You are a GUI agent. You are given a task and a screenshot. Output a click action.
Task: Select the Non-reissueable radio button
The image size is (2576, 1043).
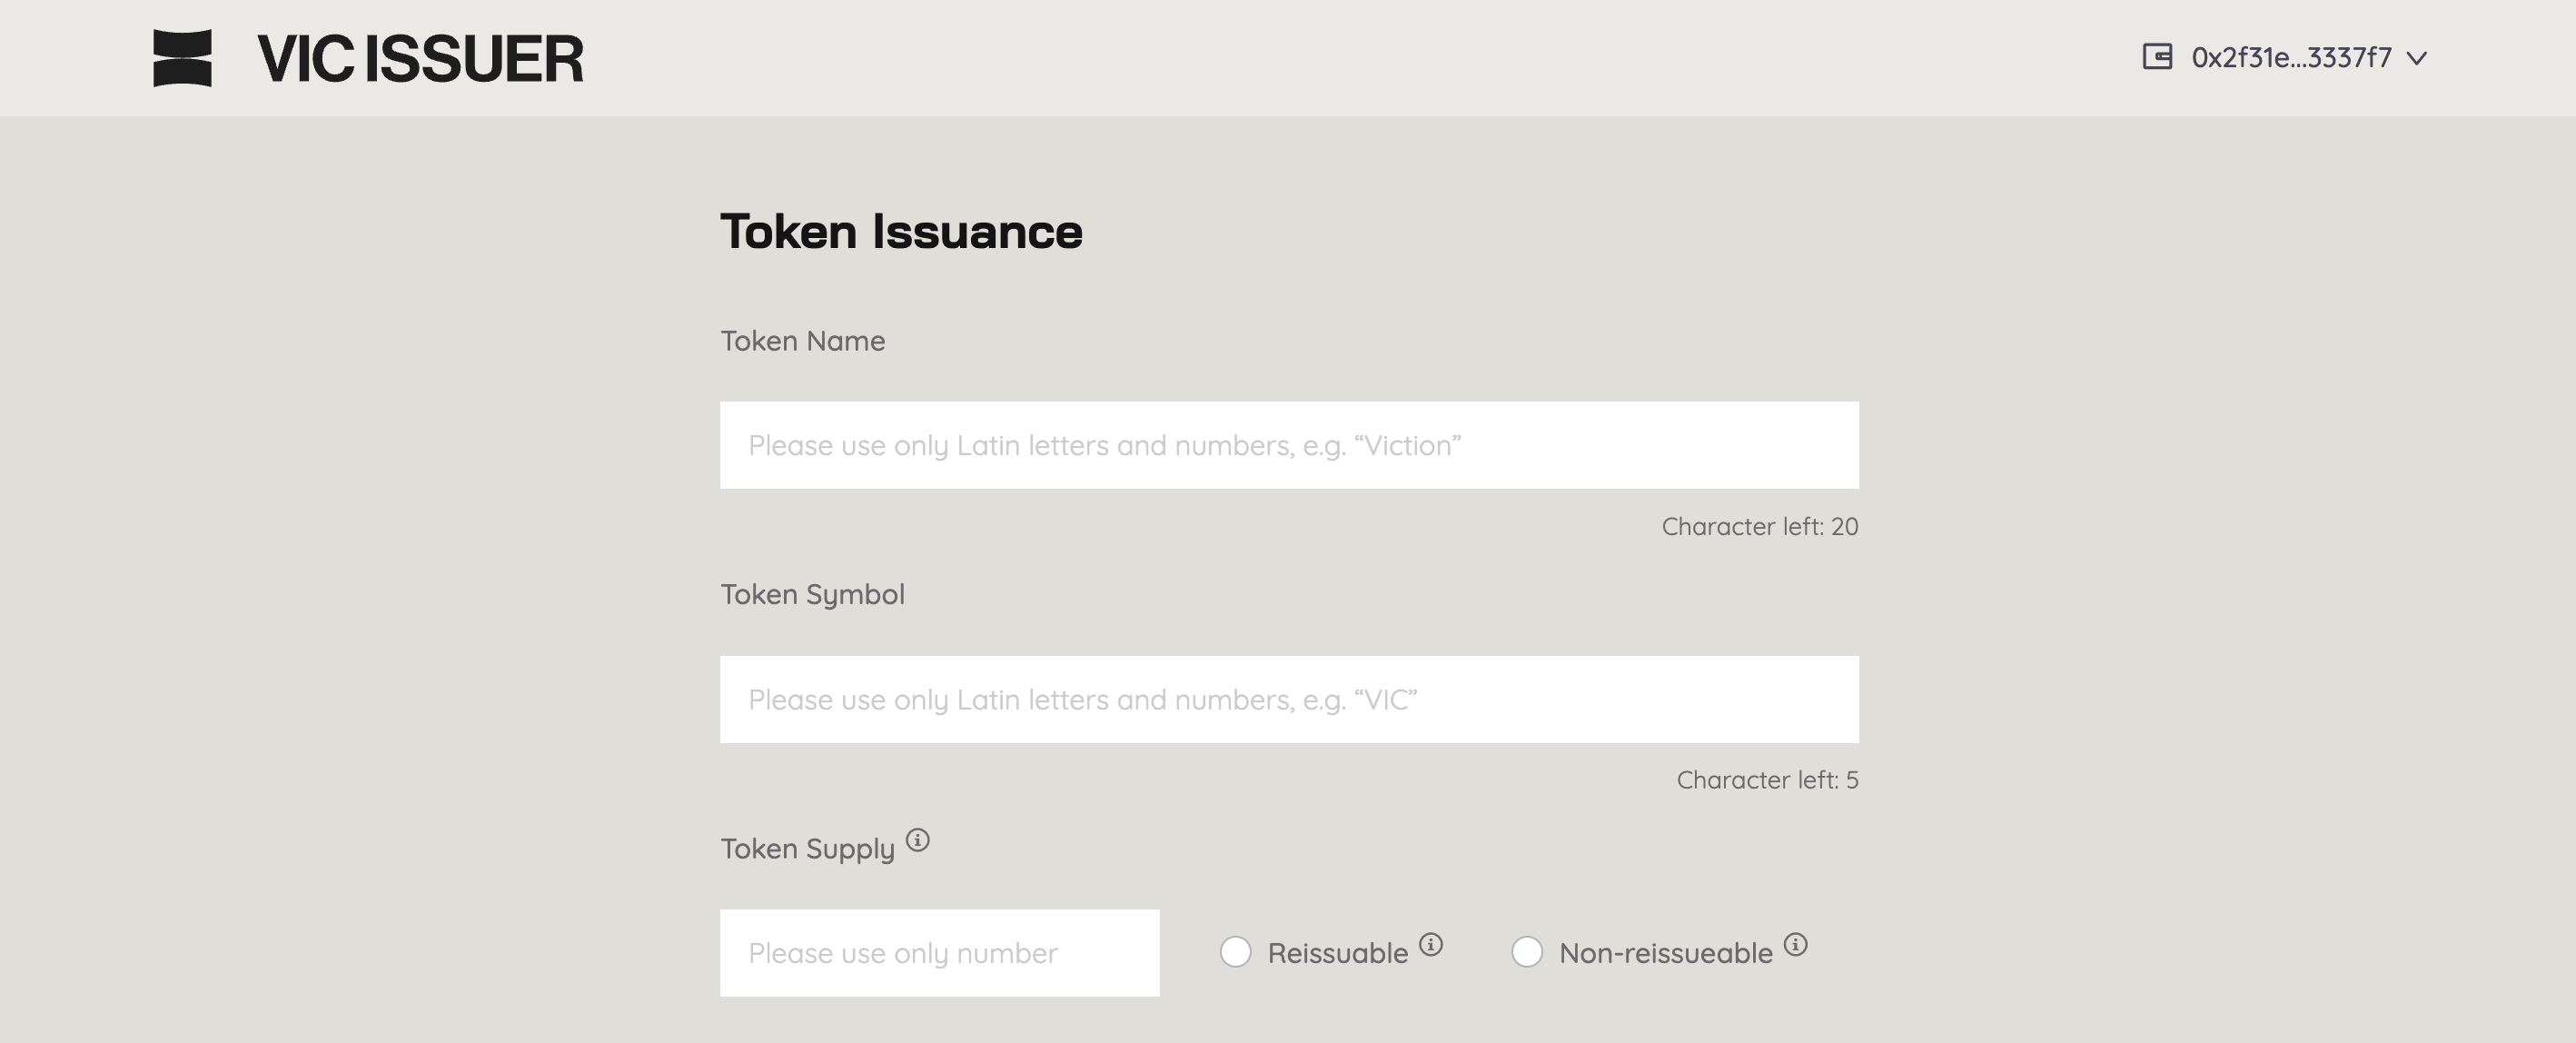(1527, 952)
